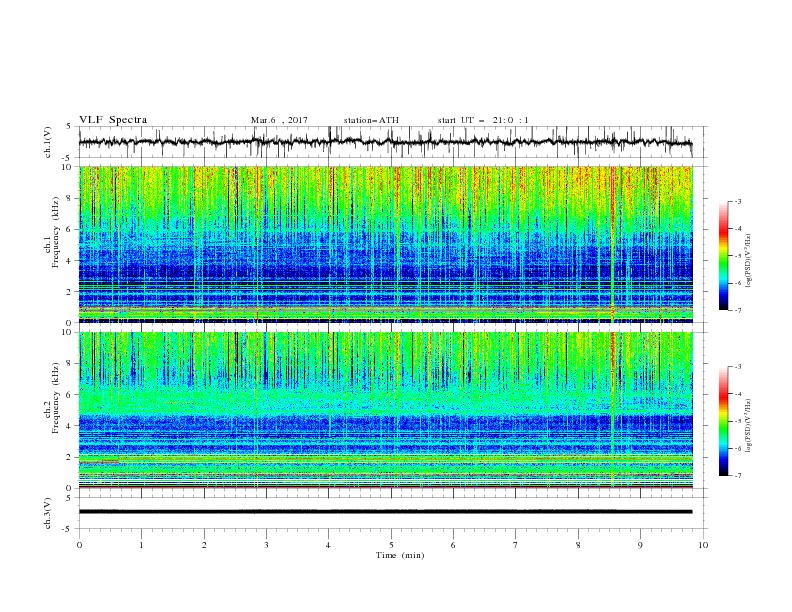Click the "station=ATH" label
This screenshot has width=792, height=612.
point(371,120)
